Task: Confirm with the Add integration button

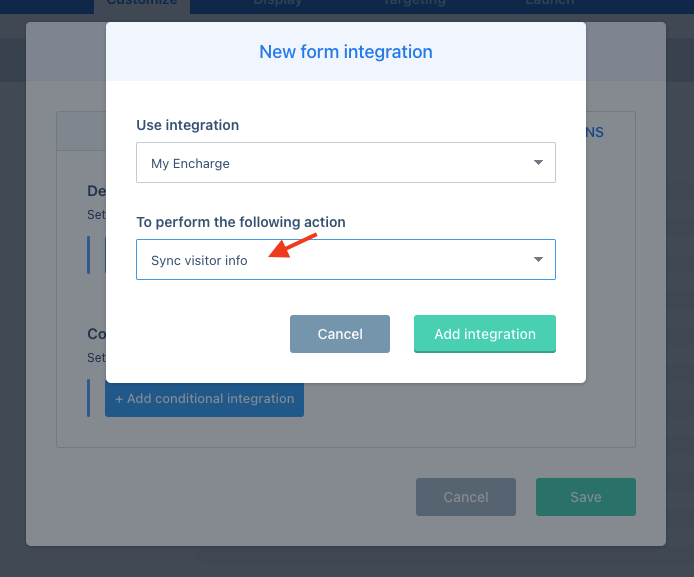Action: 485,334
